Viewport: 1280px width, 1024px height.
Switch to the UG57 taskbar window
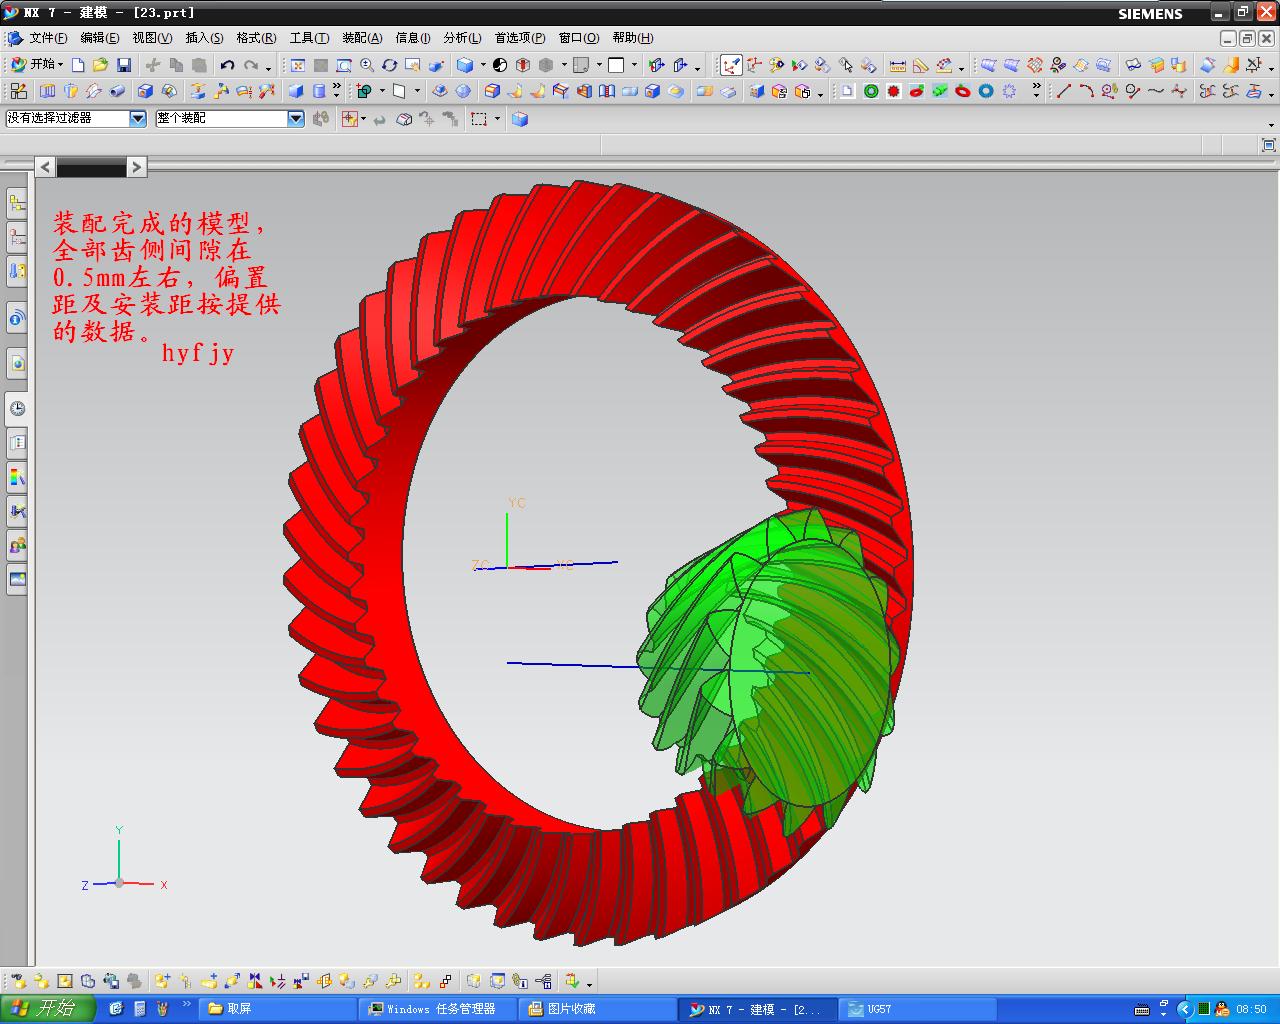click(x=918, y=1009)
